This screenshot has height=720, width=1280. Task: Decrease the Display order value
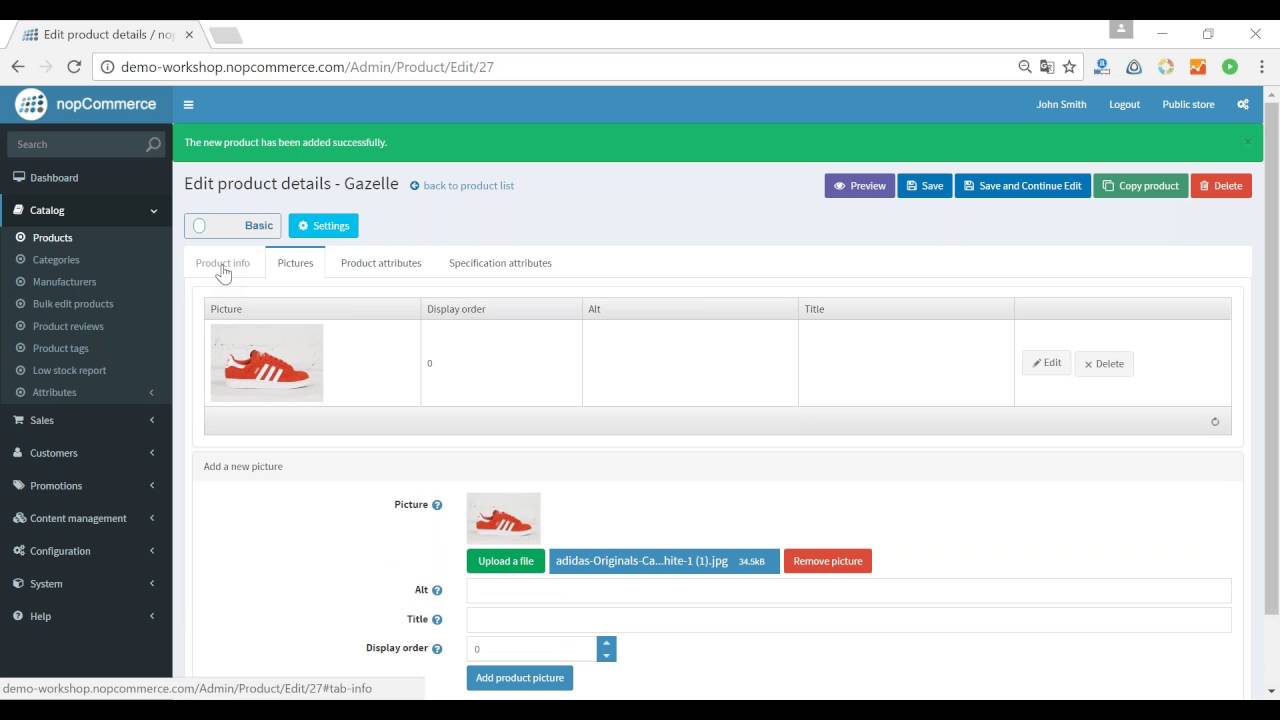606,656
